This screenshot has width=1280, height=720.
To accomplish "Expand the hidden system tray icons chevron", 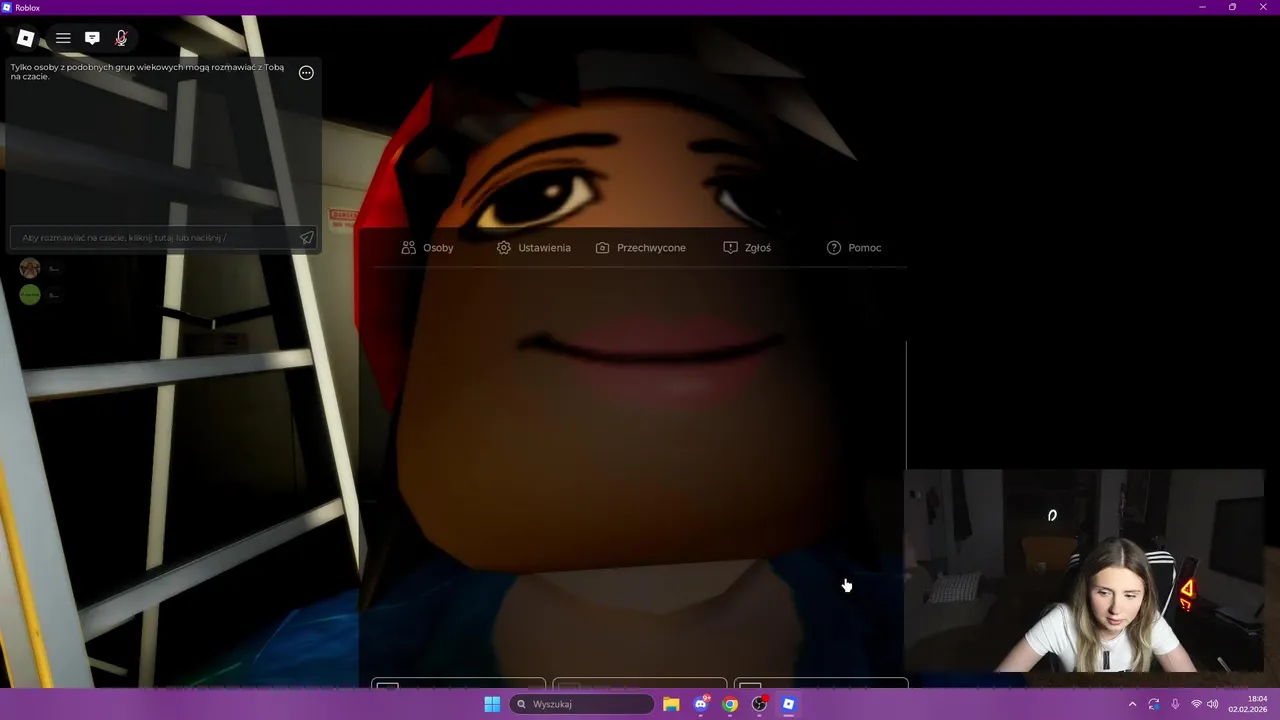I will 1132,704.
